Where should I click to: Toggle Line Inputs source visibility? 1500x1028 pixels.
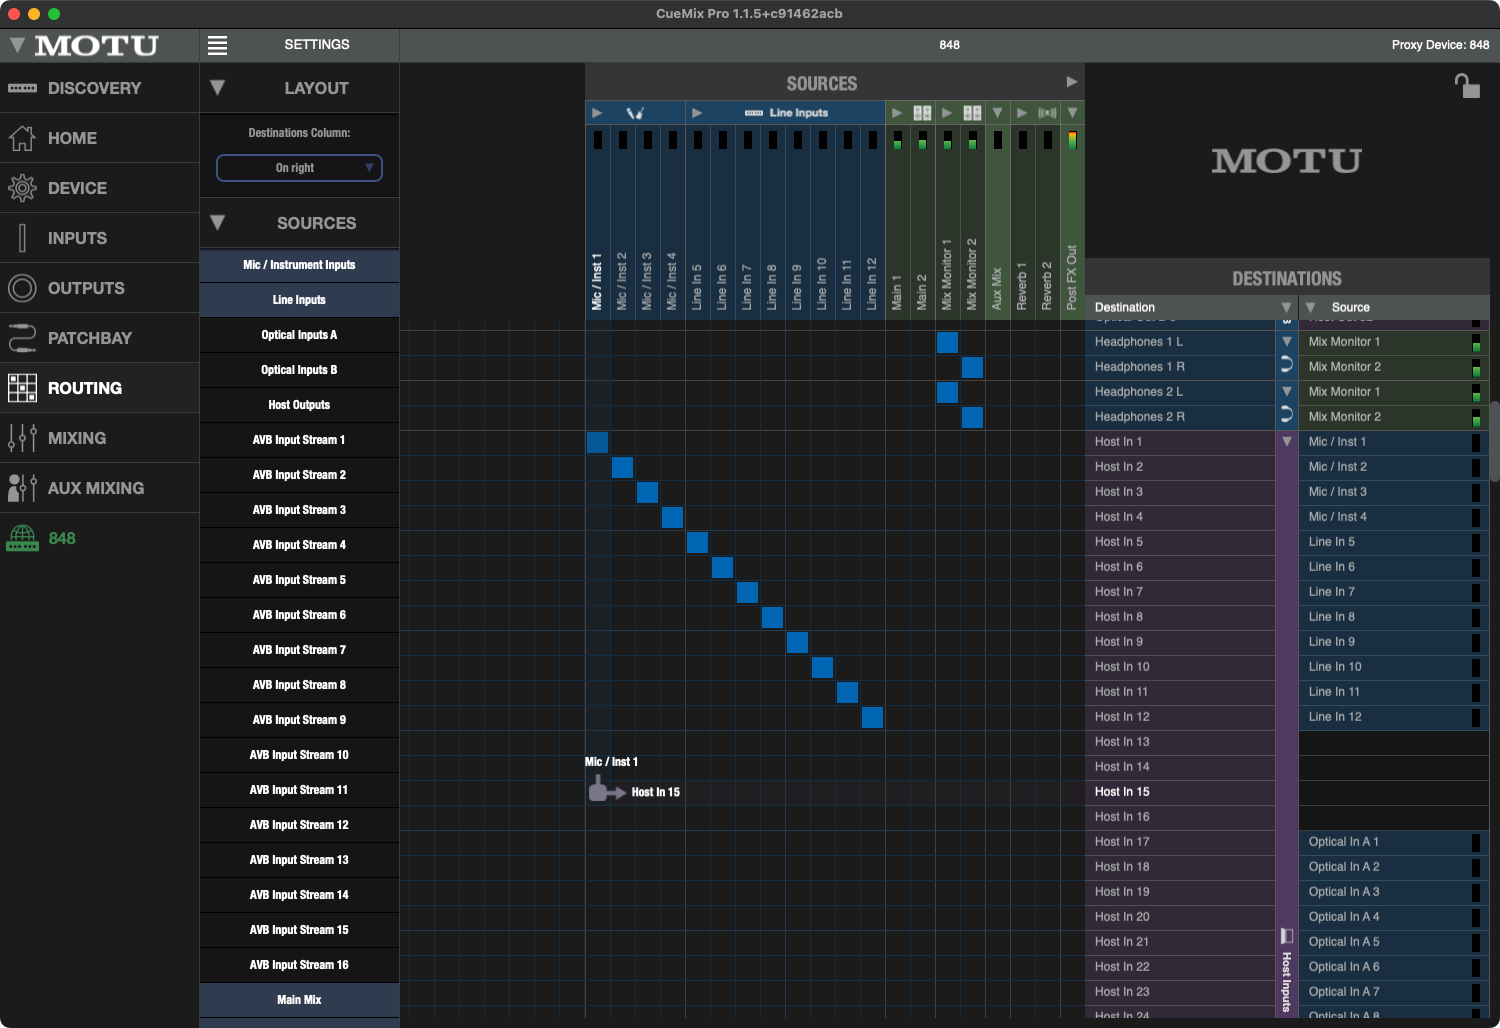click(299, 300)
